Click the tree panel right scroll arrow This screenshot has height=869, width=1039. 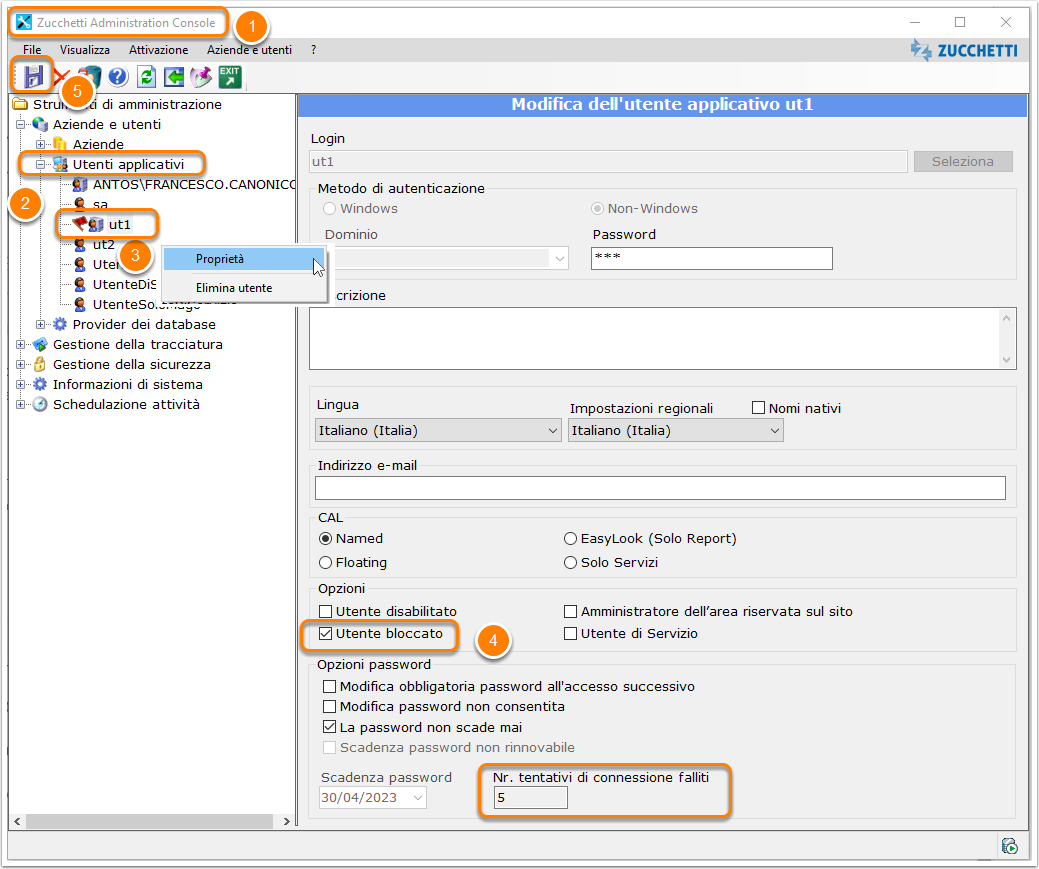286,821
